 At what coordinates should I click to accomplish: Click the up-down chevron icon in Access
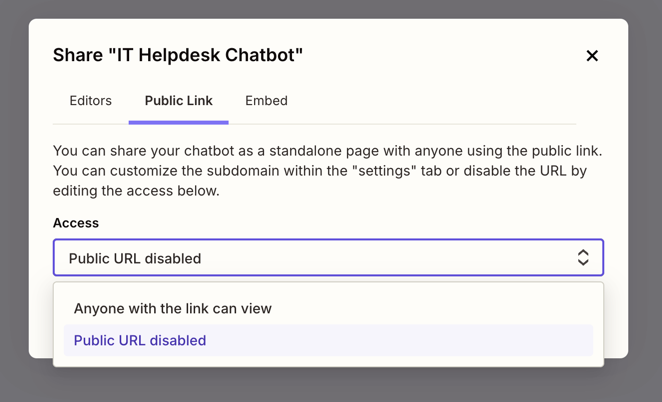click(x=583, y=258)
